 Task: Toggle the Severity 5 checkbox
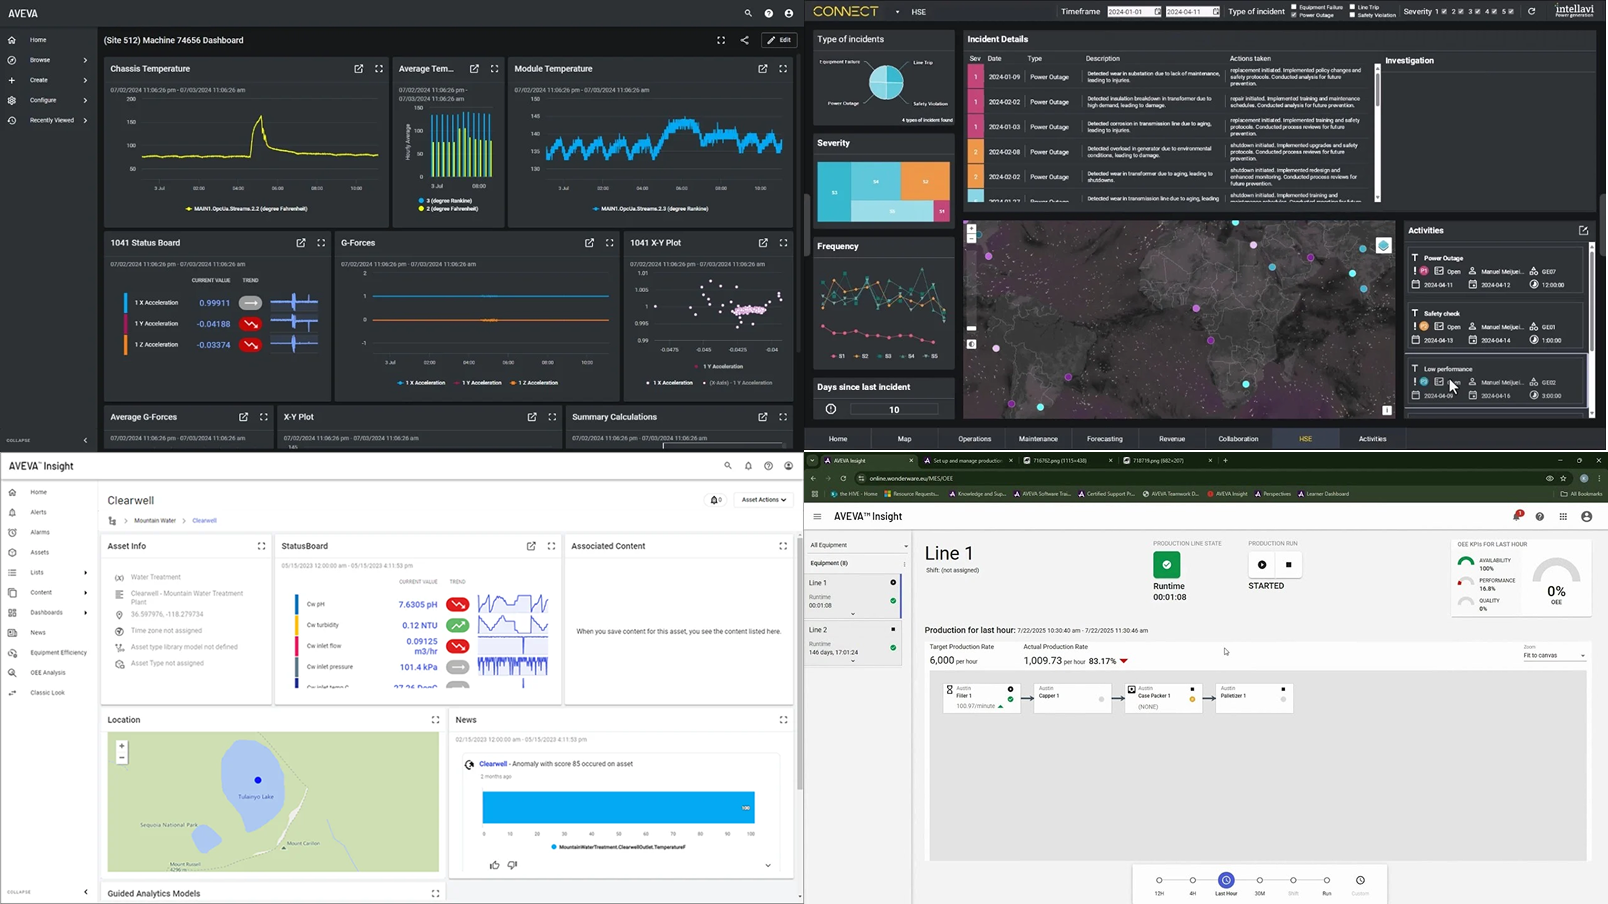(1510, 11)
